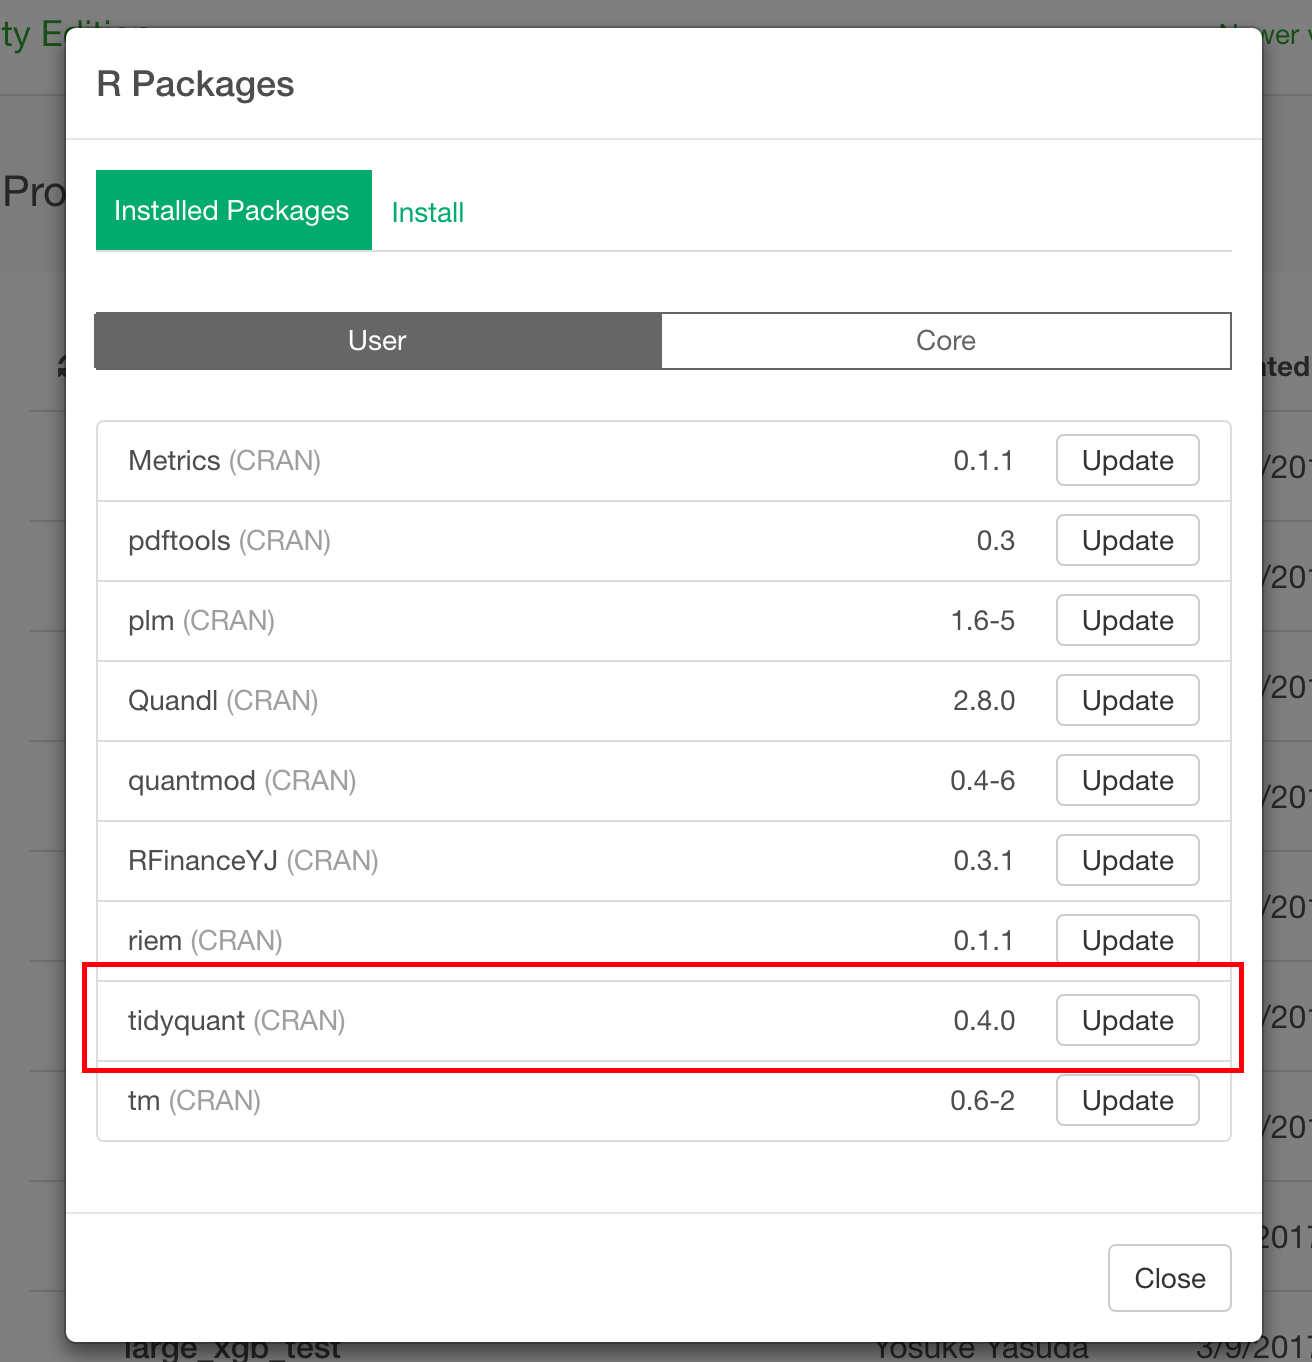Open the Installed Packages tab
Viewport: 1312px width, 1362px height.
click(232, 210)
